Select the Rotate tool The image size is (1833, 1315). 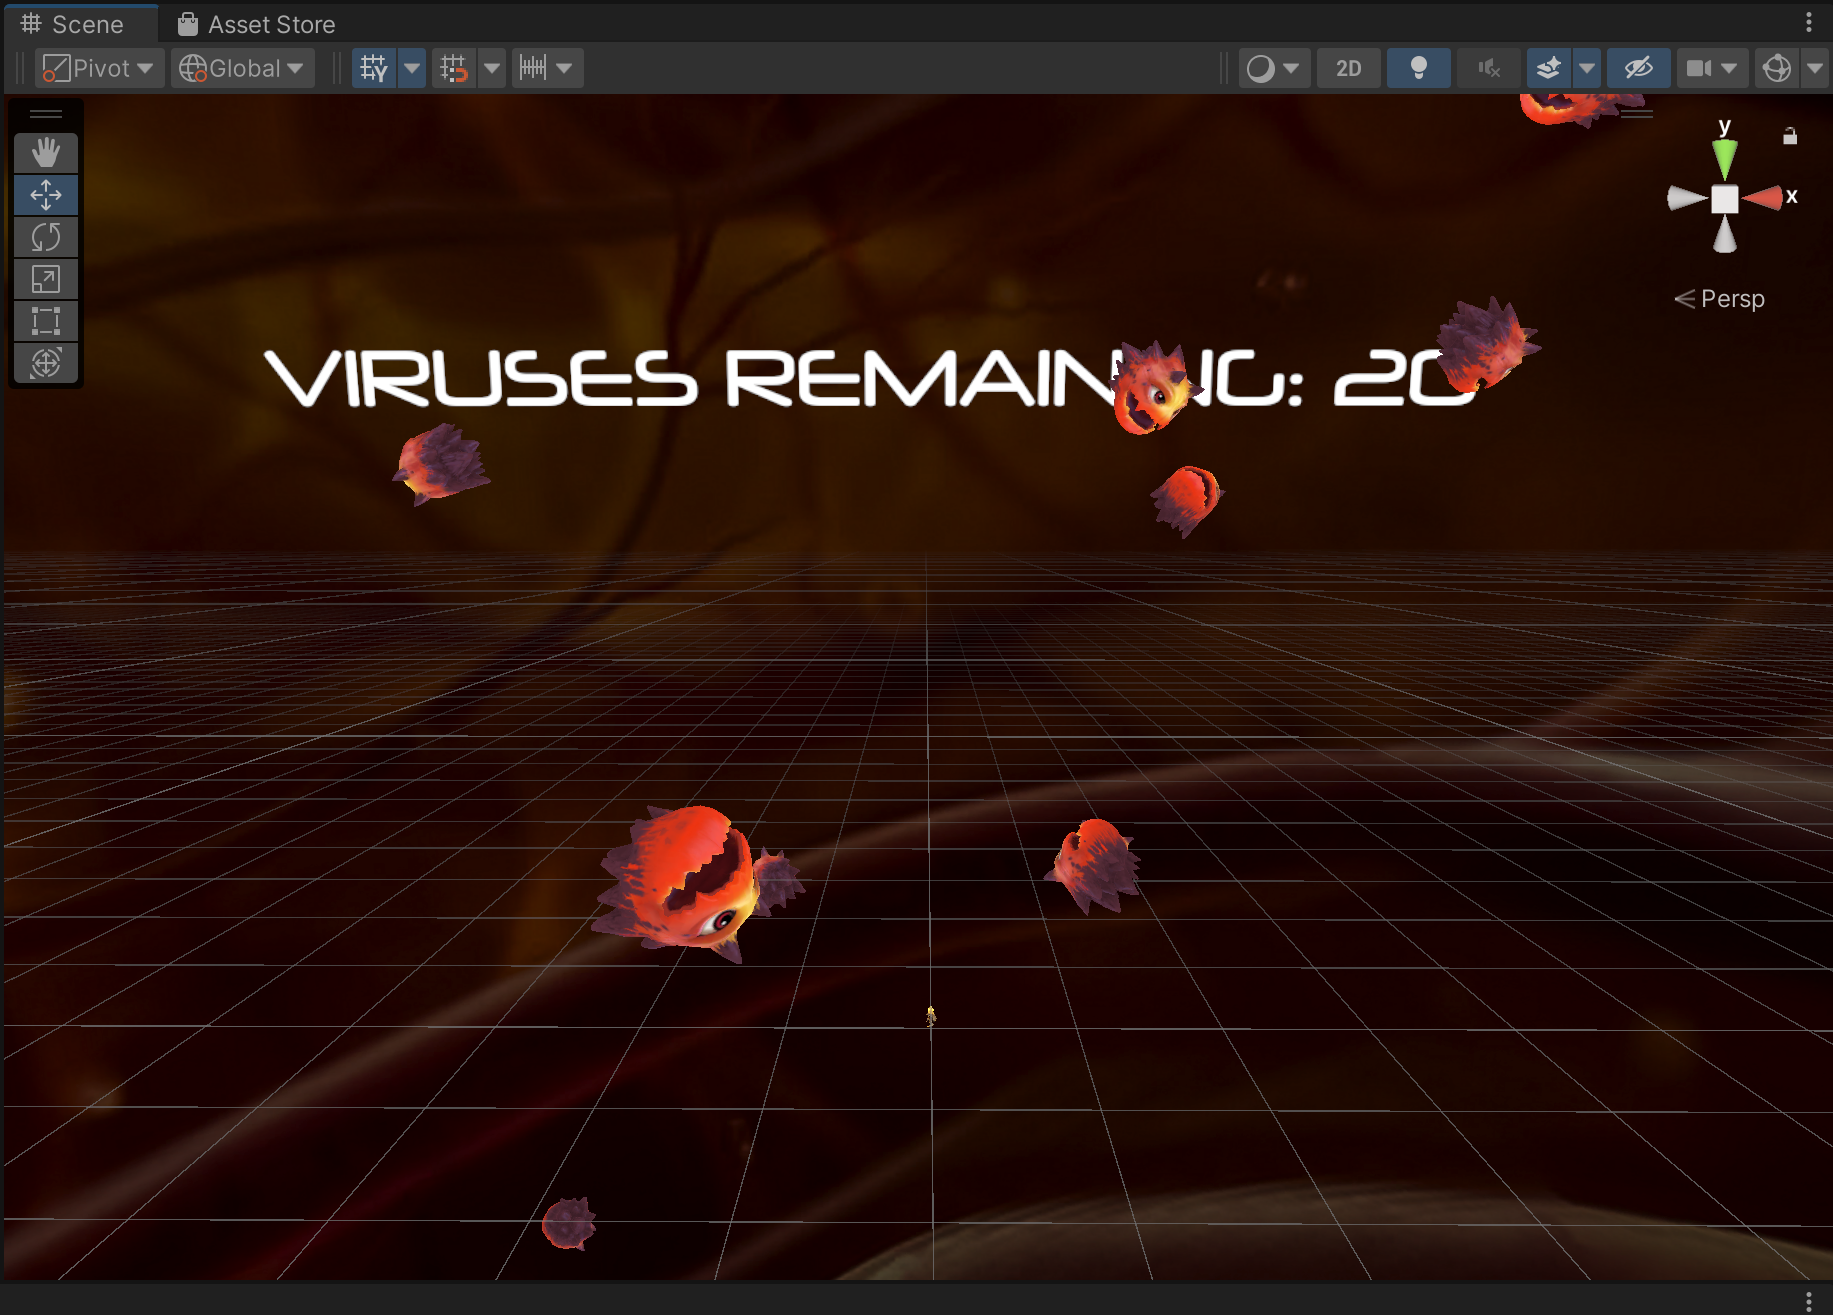tap(46, 237)
